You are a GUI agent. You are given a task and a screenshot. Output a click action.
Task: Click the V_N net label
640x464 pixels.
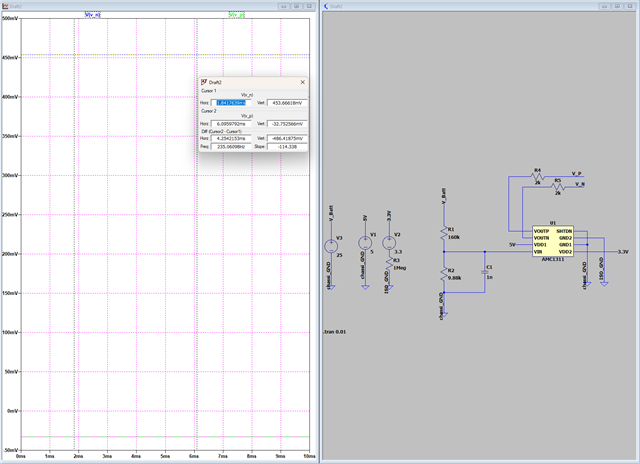coord(580,184)
